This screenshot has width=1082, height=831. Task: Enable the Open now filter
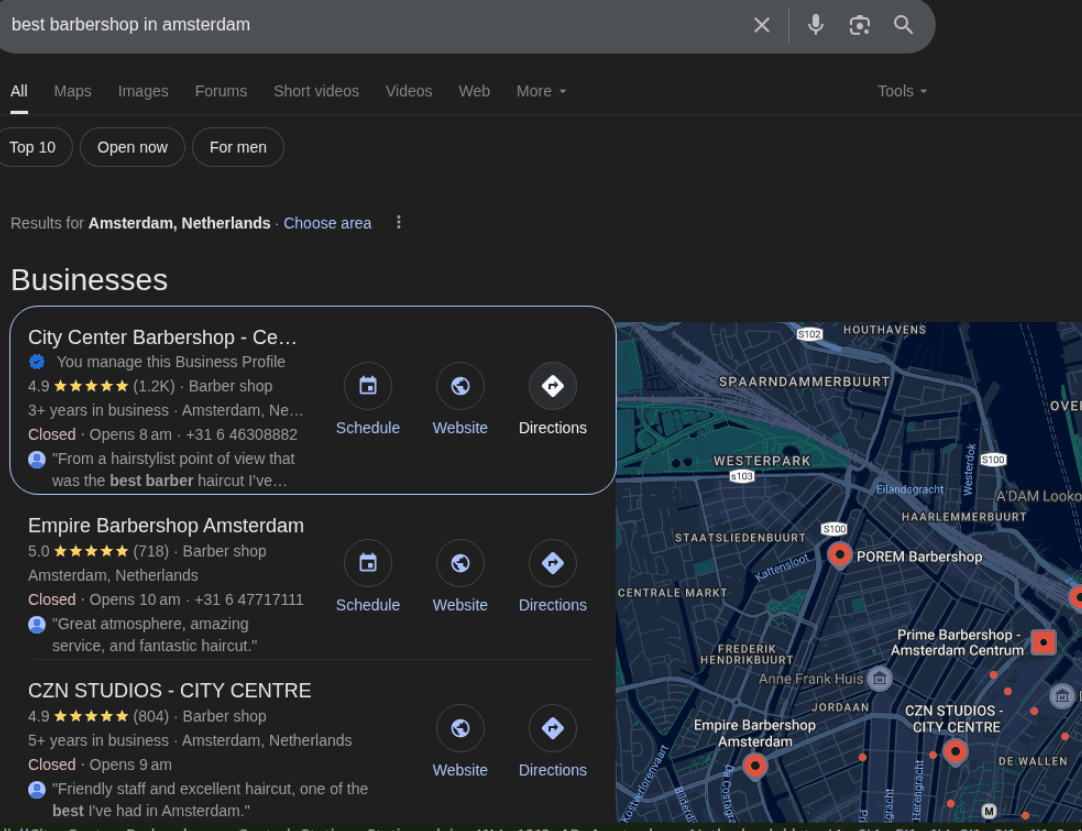coord(132,147)
